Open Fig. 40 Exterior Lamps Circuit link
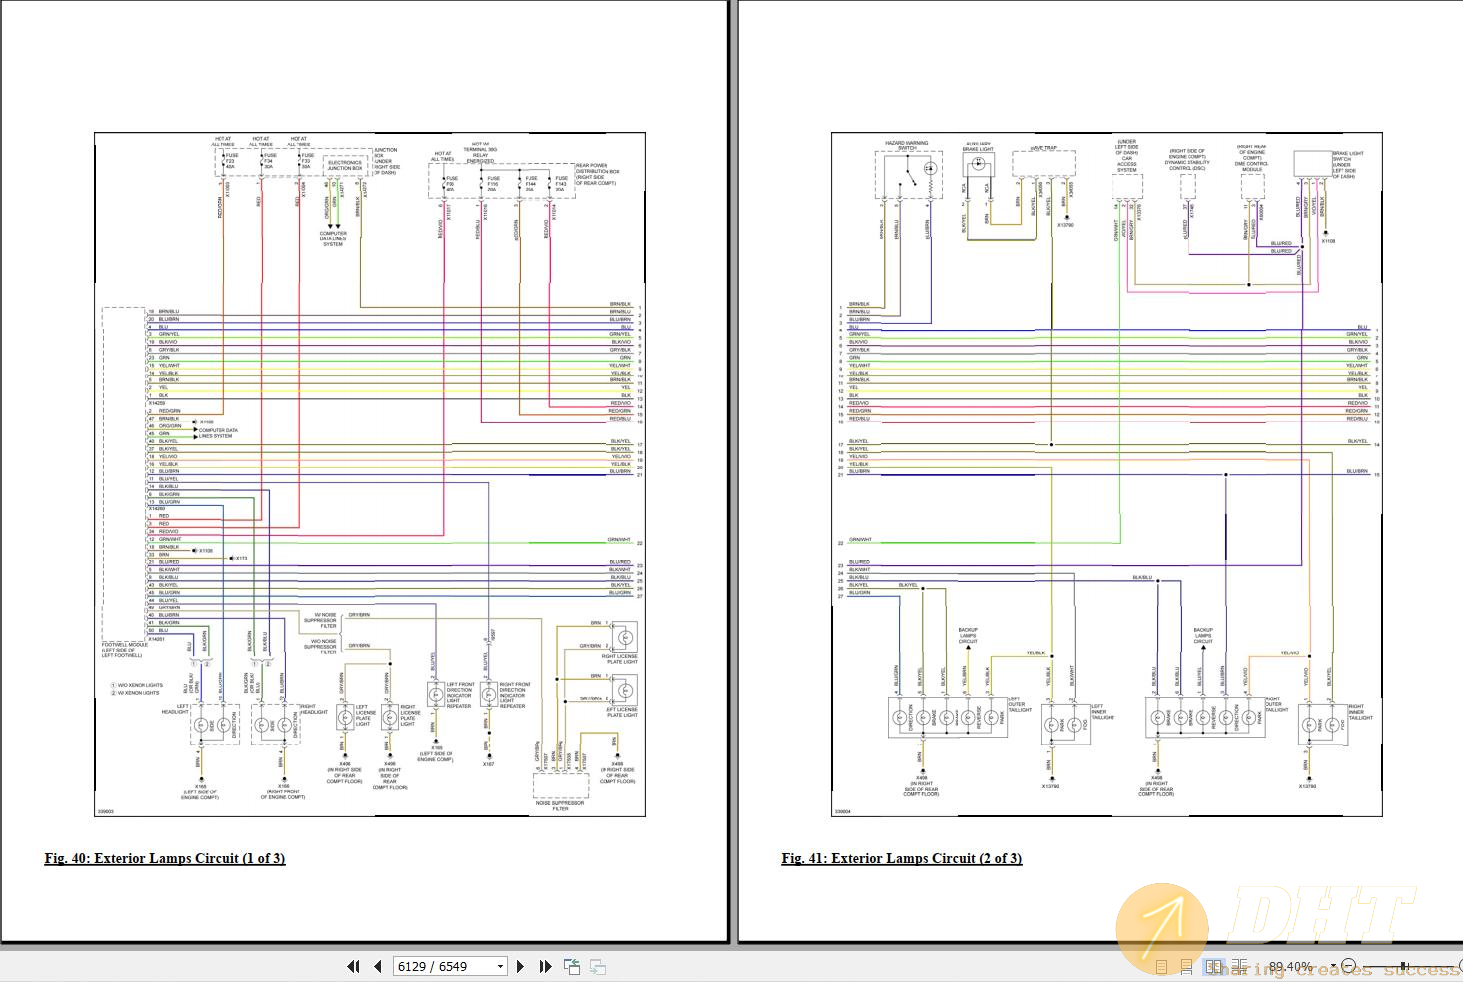Image resolution: width=1463 pixels, height=982 pixels. pos(165,858)
